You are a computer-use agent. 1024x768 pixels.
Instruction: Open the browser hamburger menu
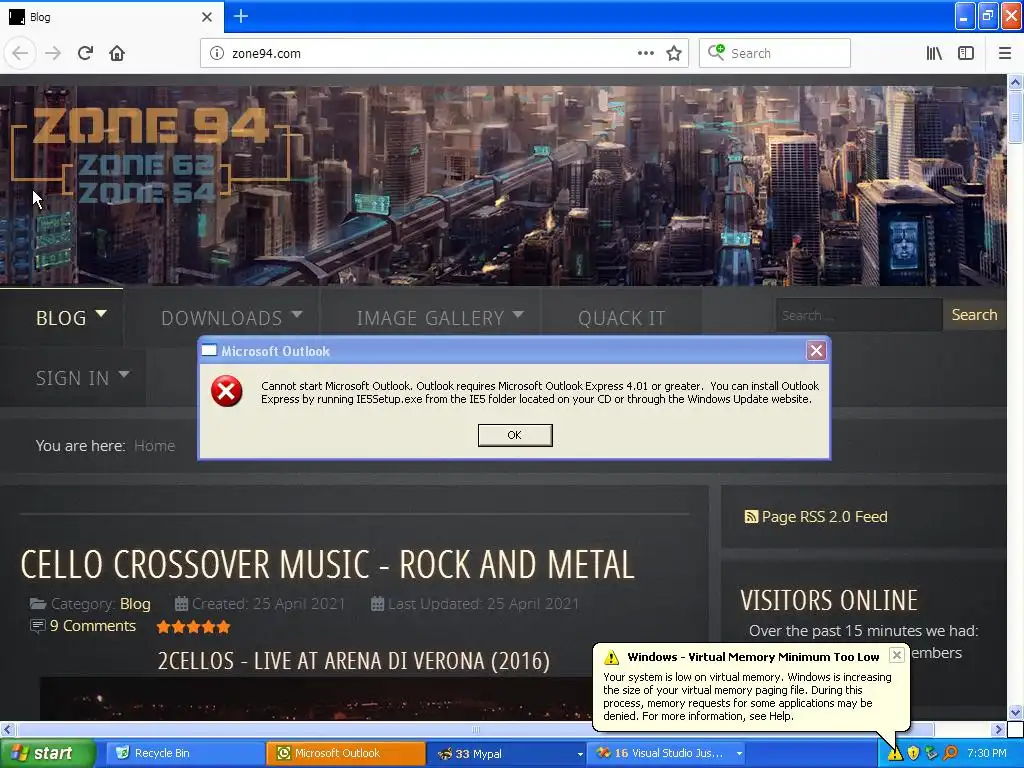(1004, 53)
